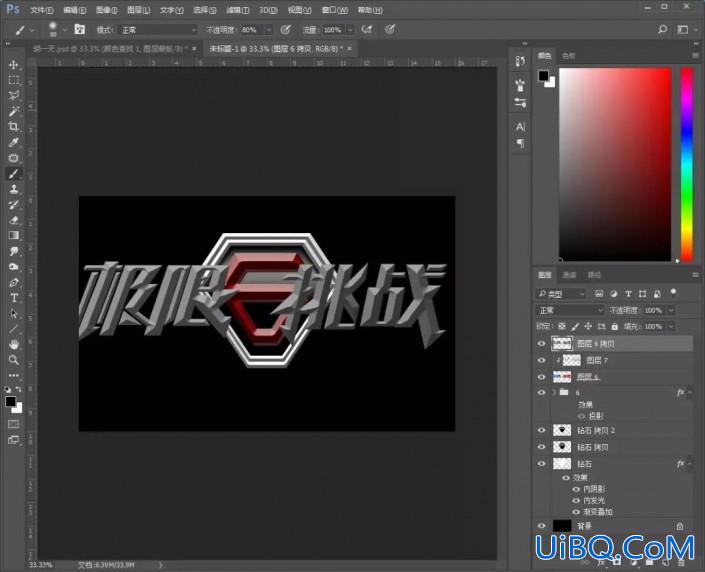Image resolution: width=705 pixels, height=572 pixels.
Task: Select the Brush tool in toolbox
Action: click(x=13, y=174)
